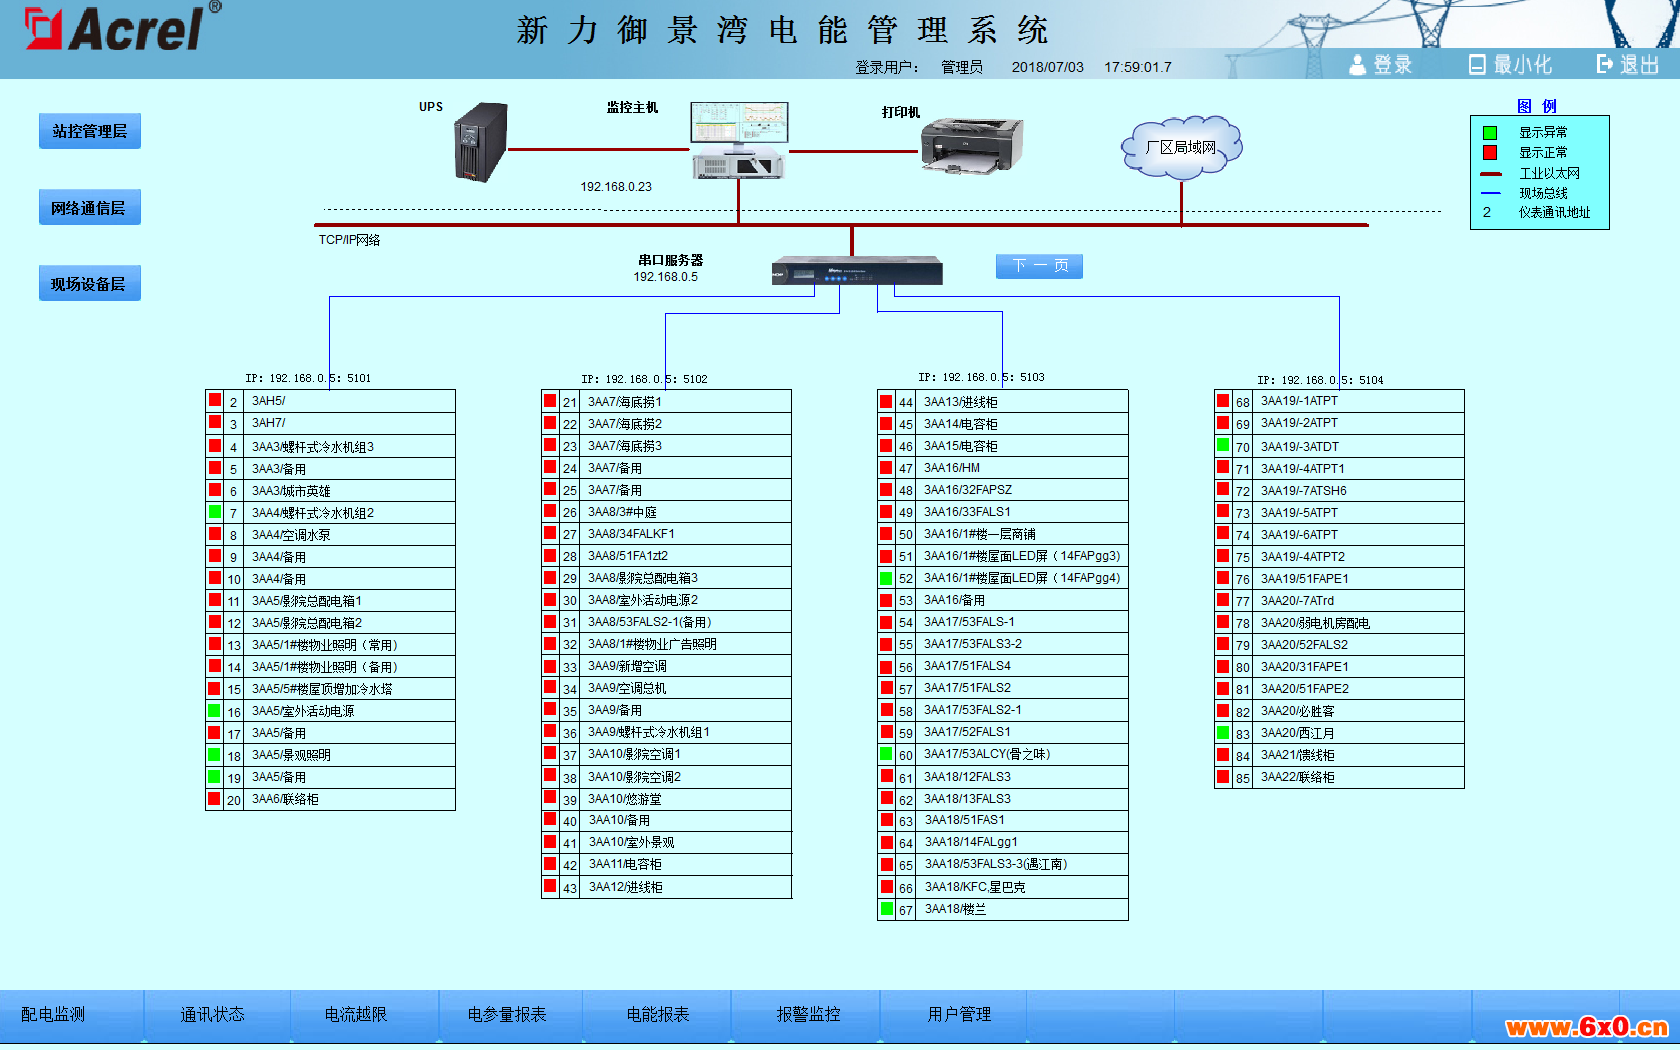Select row 3AA7/海底捞1
The image size is (1680, 1050).
coord(666,401)
